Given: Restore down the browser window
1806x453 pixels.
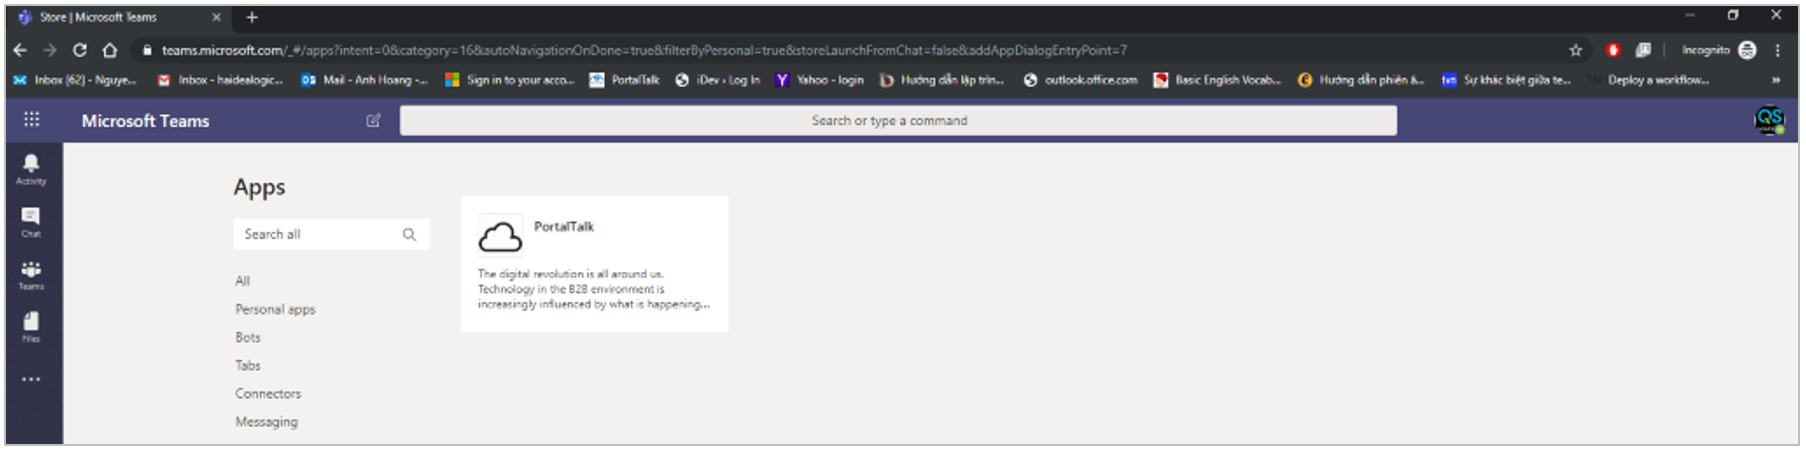Looking at the screenshot, I should pos(1733,15).
